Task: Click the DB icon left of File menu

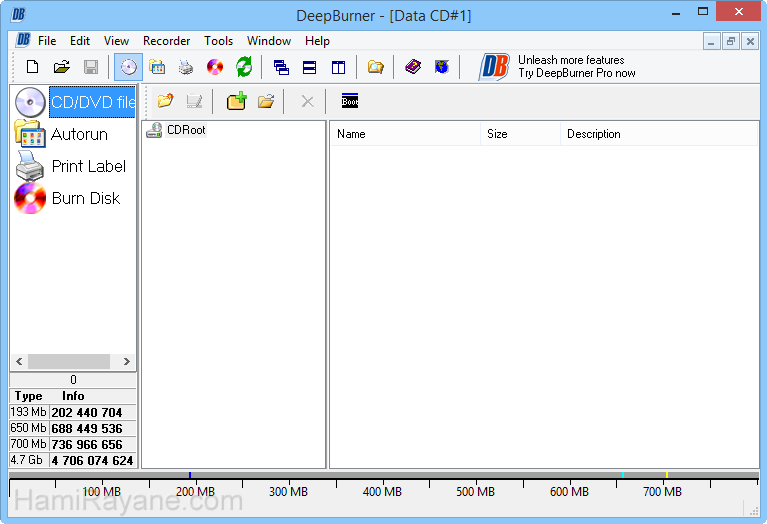Action: (23, 40)
